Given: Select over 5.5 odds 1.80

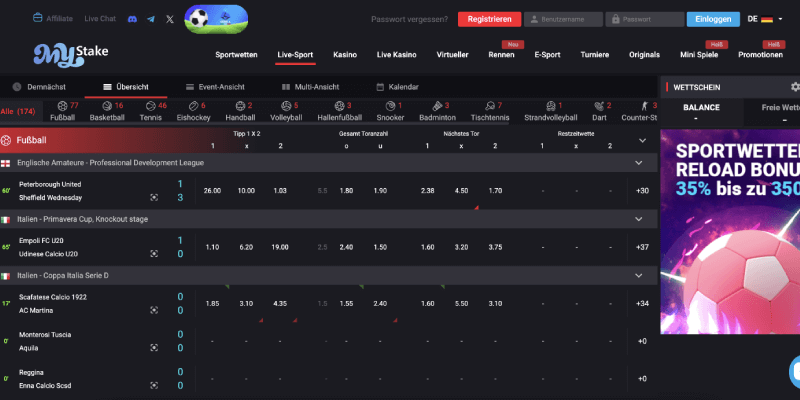Looking at the screenshot, I should [346, 191].
